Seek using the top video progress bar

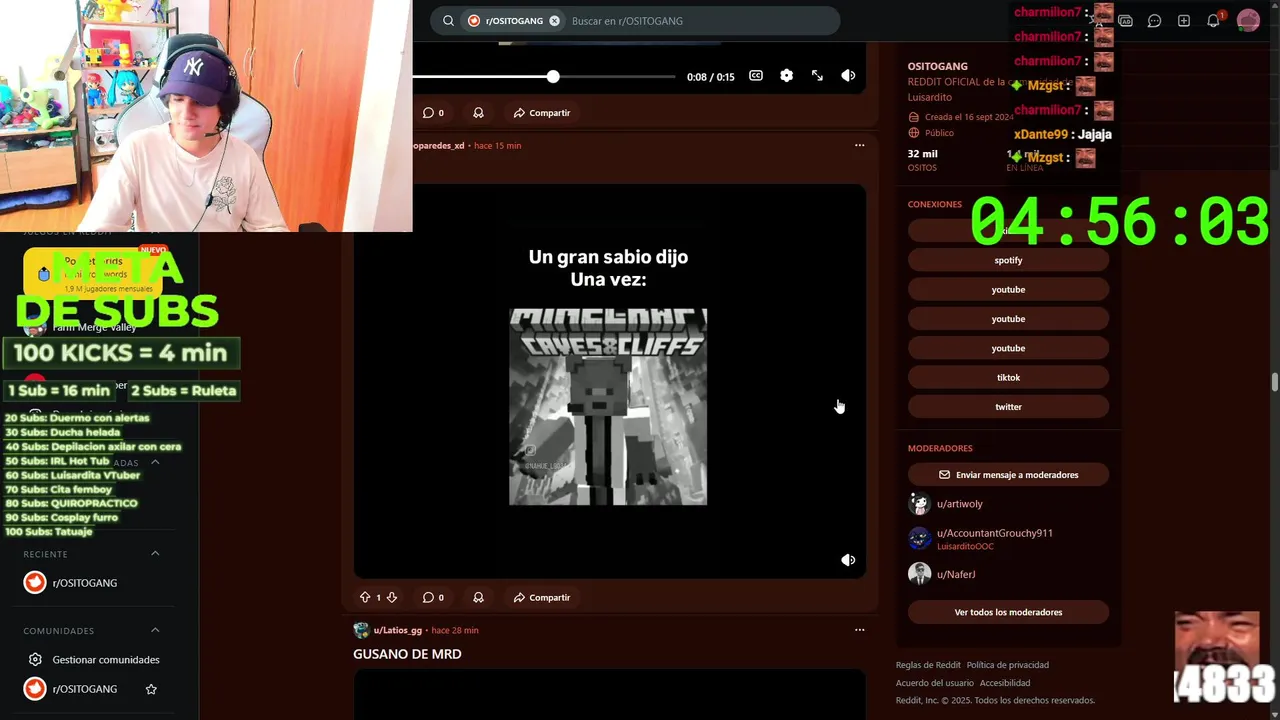pyautogui.click(x=545, y=76)
